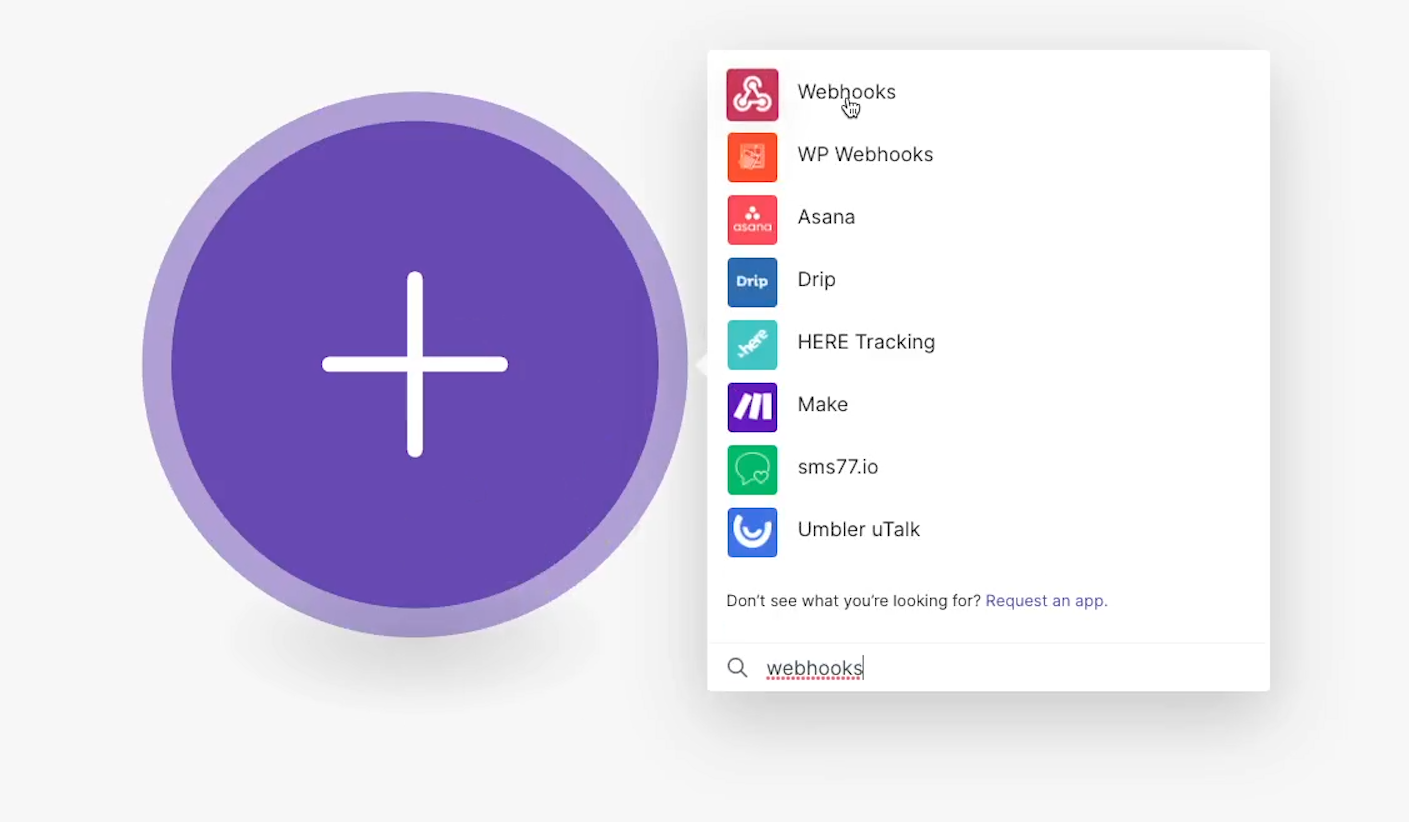The image size is (1409, 822).
Task: Click the Webhooks app icon
Action: (x=752, y=95)
